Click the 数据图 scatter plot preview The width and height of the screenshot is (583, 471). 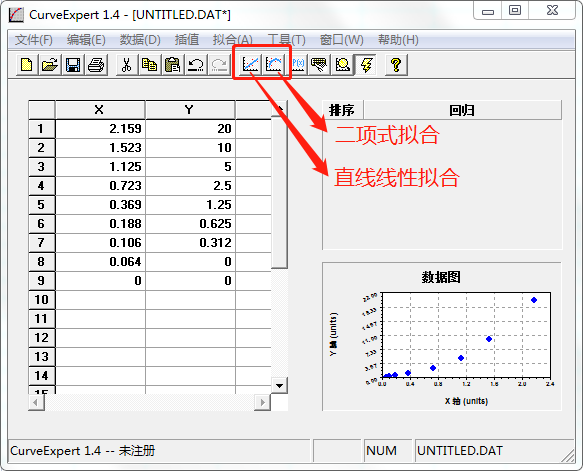pyautogui.click(x=442, y=337)
